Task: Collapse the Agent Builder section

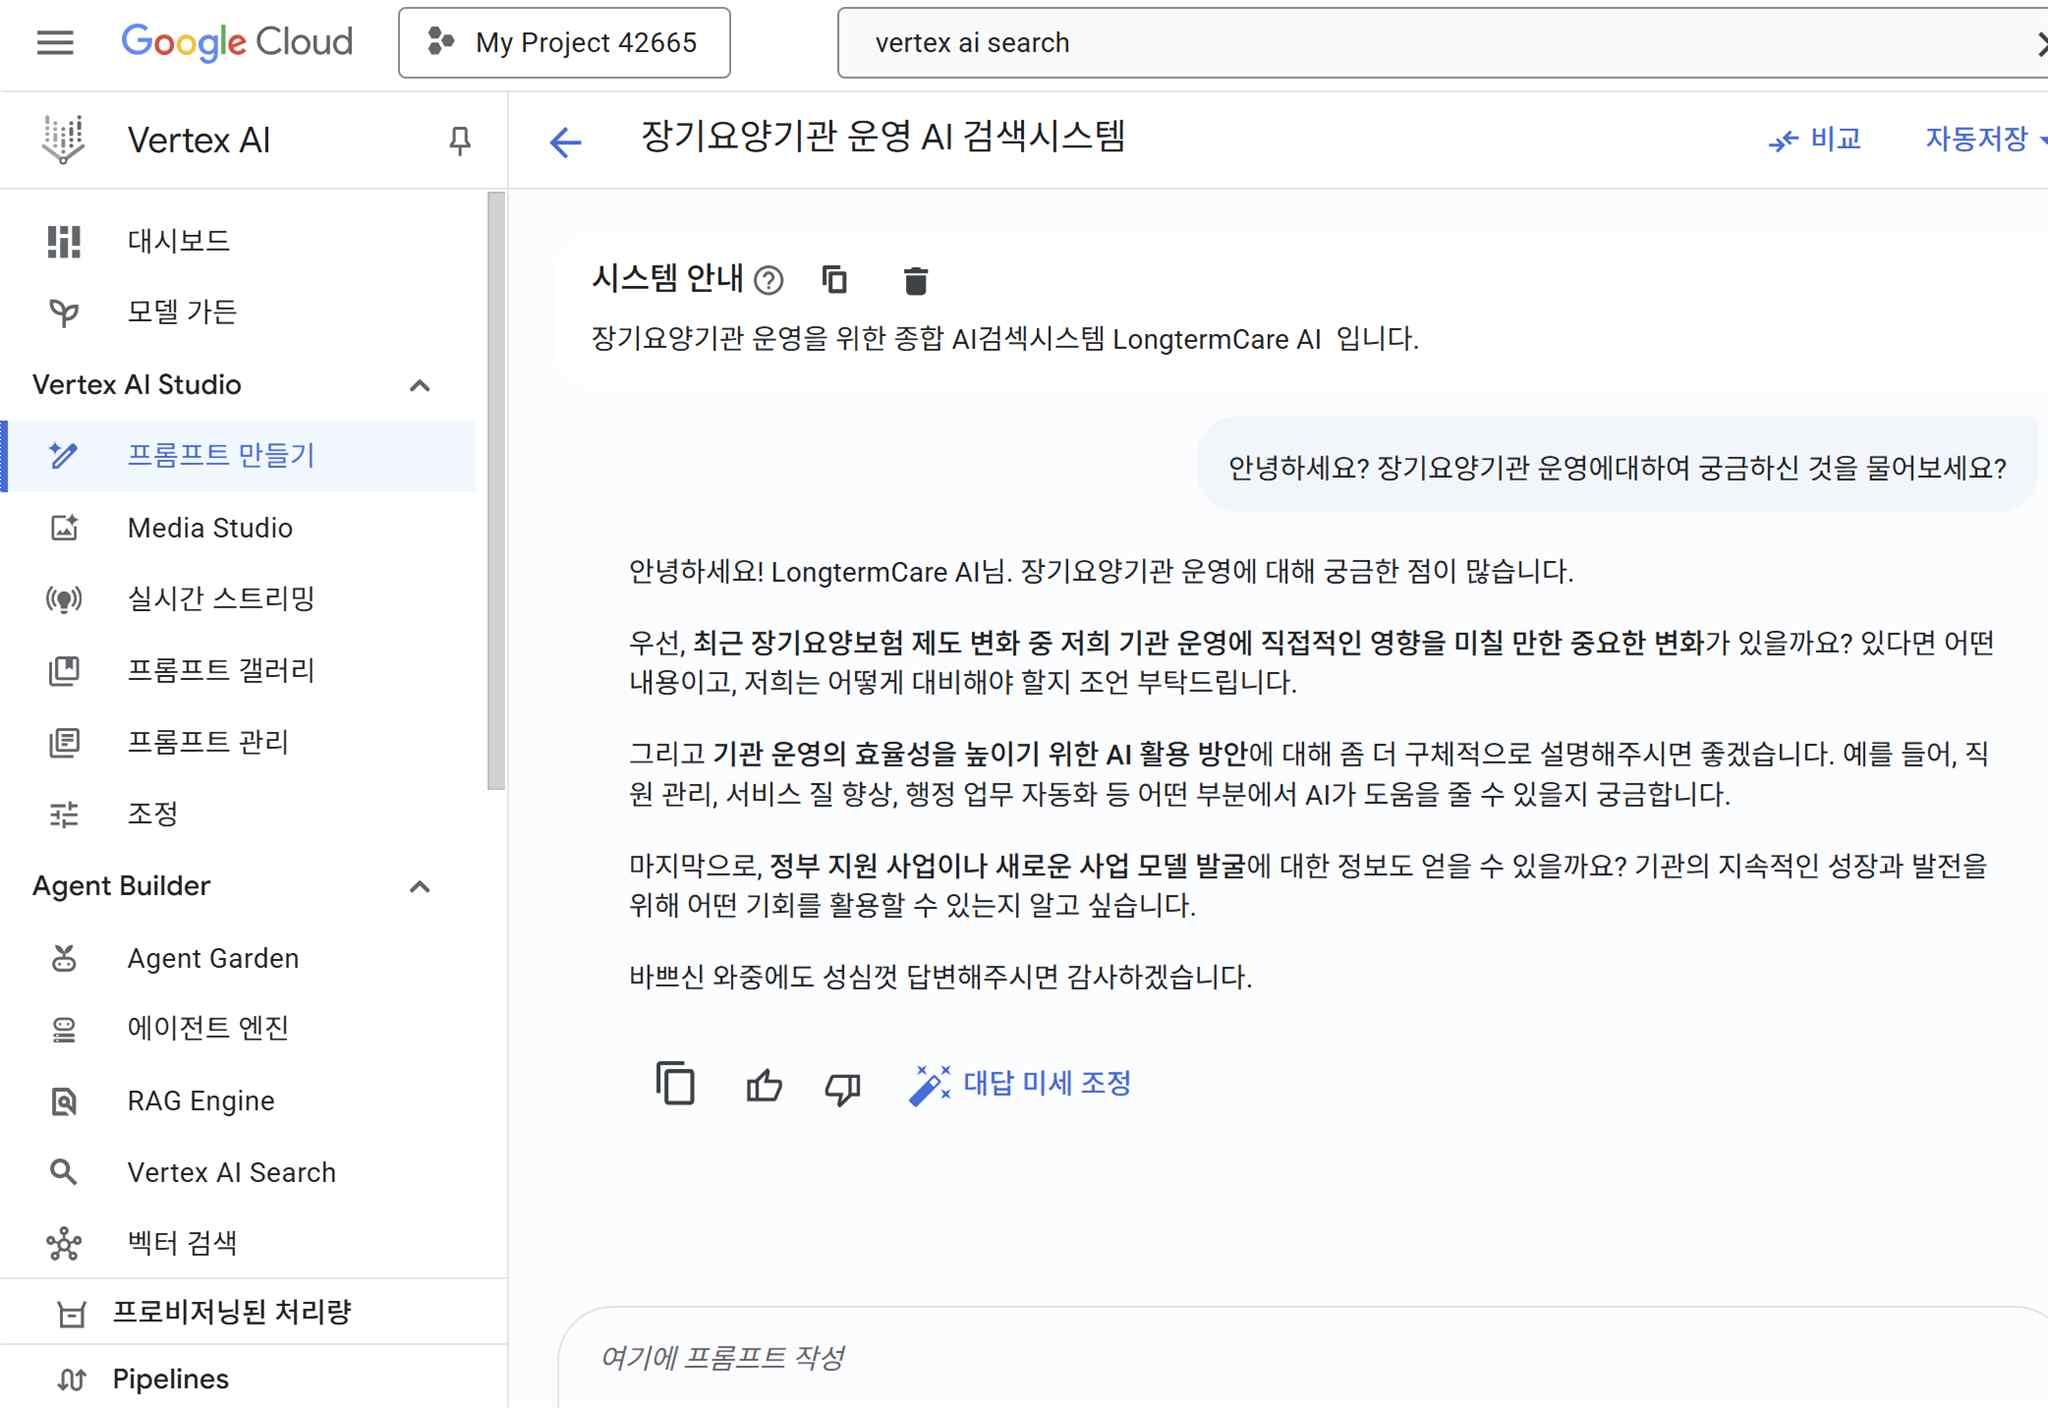Action: (x=420, y=887)
